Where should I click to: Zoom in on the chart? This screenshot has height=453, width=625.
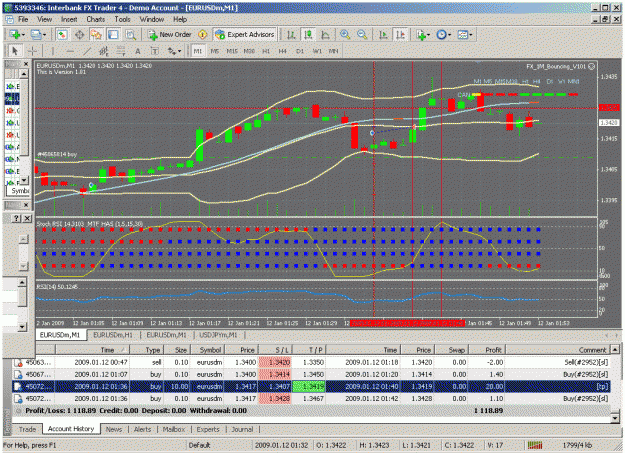[x=345, y=35]
